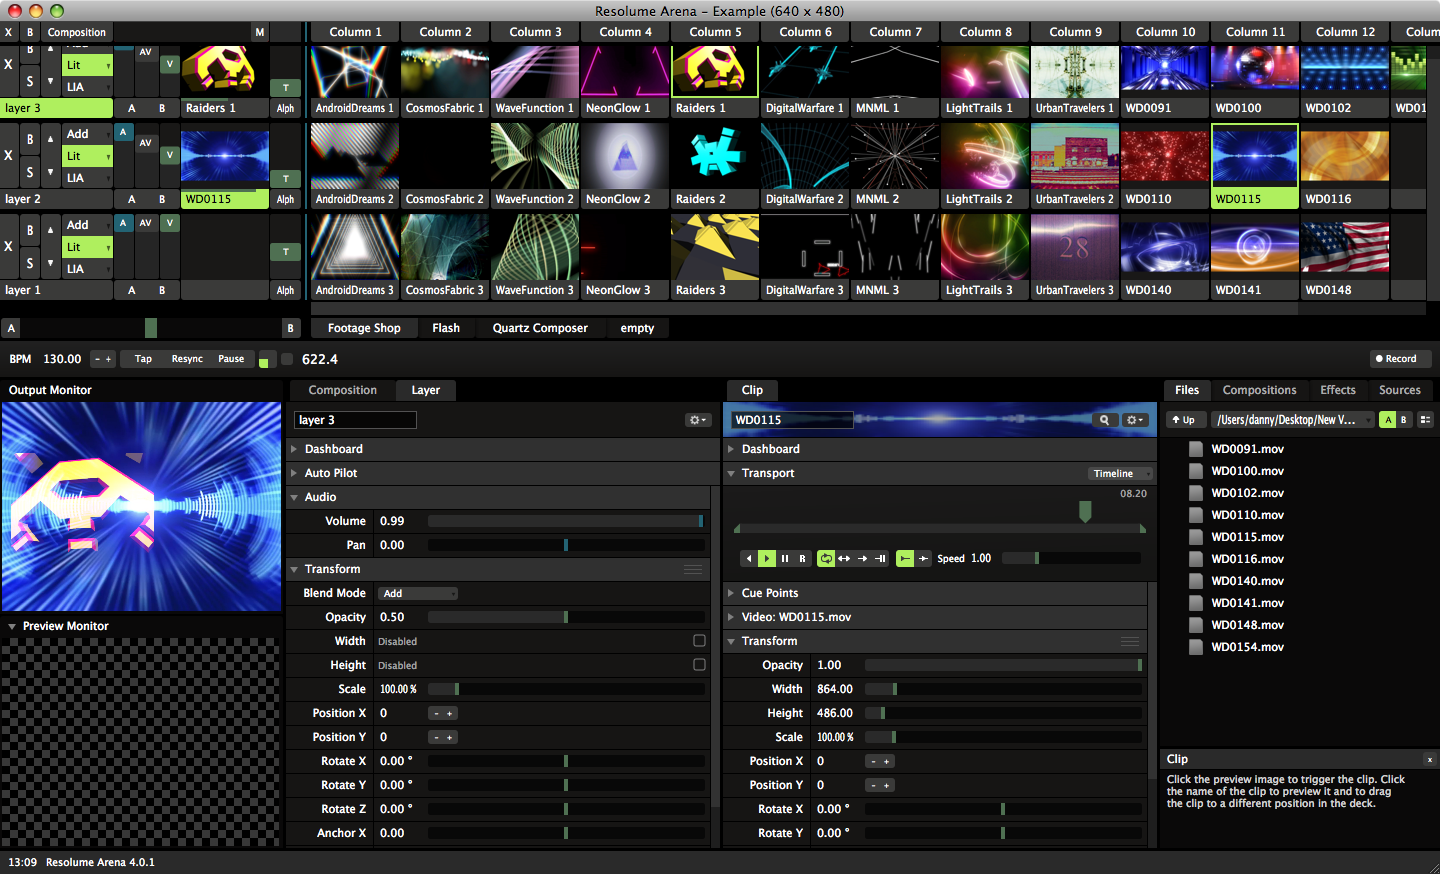Toggle the file browser list view icon
The width and height of the screenshot is (1440, 874).
[x=1425, y=420]
